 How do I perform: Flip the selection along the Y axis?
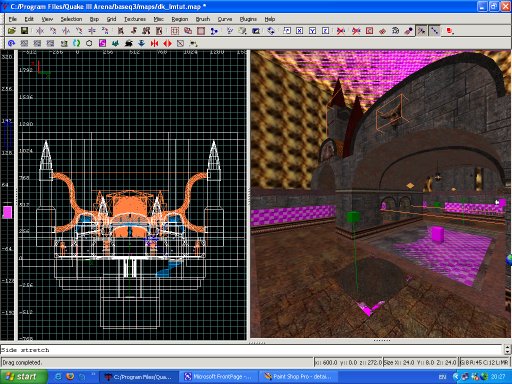tap(66, 31)
